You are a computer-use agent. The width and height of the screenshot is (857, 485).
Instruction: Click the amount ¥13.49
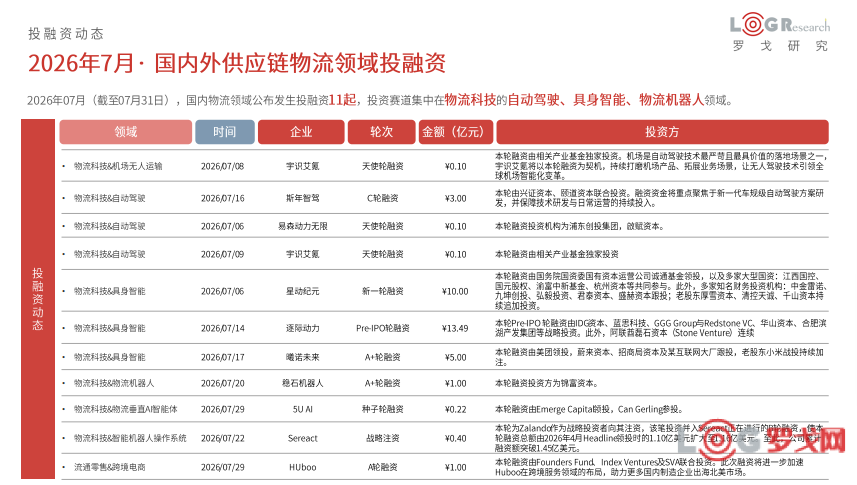point(455,329)
